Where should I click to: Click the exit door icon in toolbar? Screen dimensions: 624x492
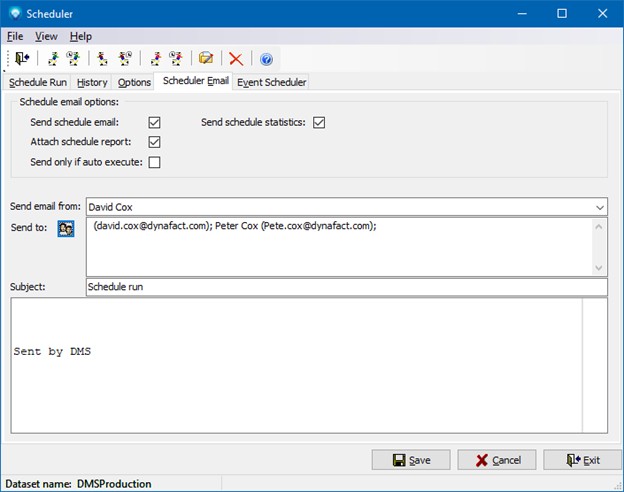tap(21, 59)
